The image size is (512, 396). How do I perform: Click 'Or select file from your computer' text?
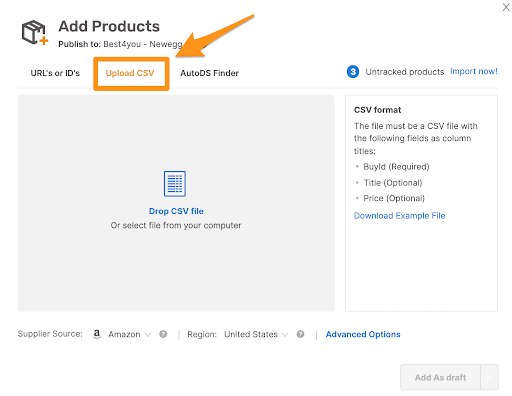click(176, 225)
